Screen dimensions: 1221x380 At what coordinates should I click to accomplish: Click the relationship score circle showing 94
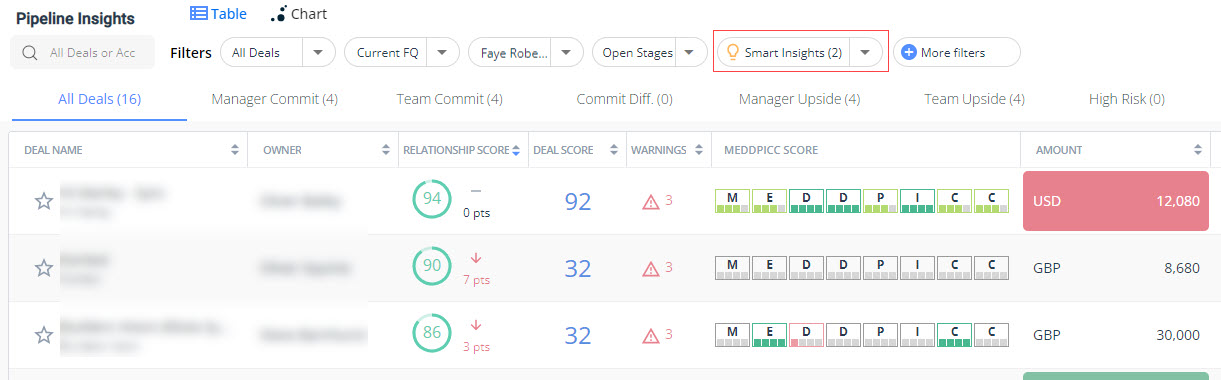coord(432,199)
